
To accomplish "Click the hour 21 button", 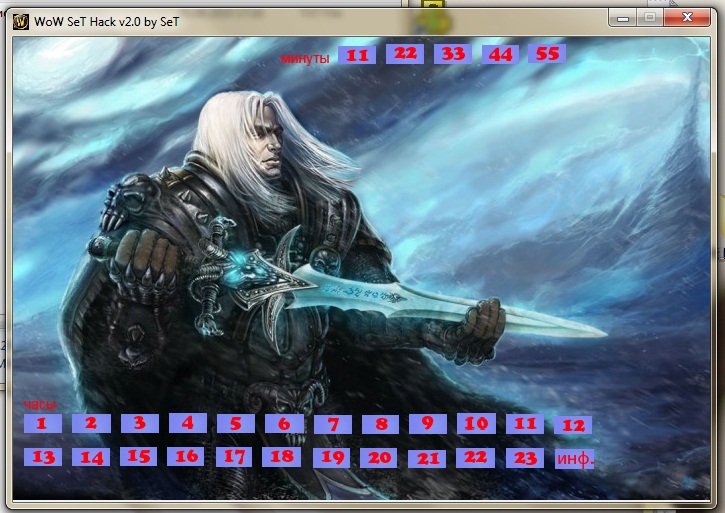I will pos(427,459).
